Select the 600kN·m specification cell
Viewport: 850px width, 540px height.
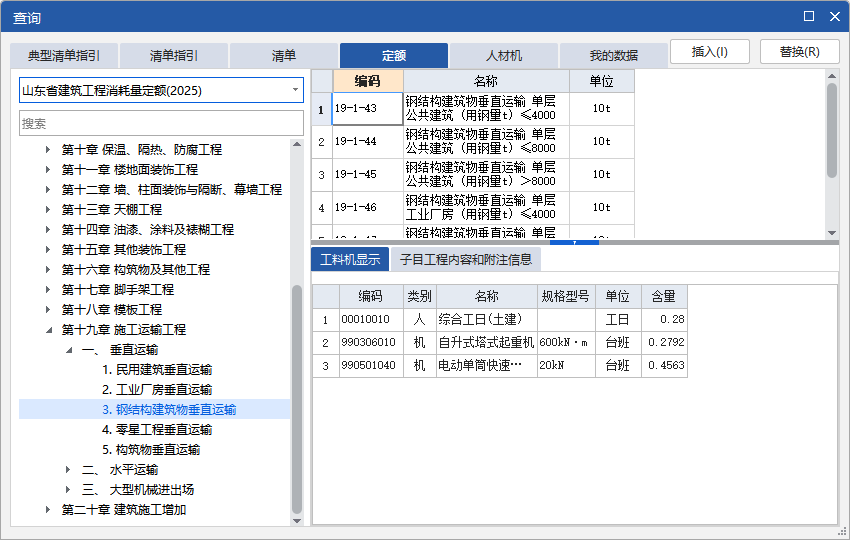[566, 342]
